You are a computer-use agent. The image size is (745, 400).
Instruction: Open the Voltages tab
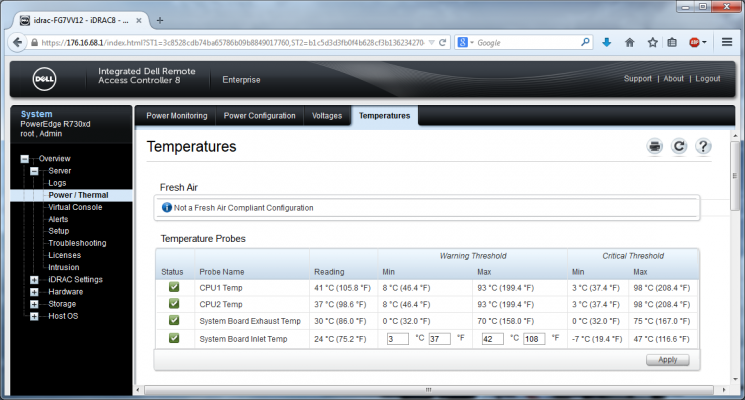point(327,116)
